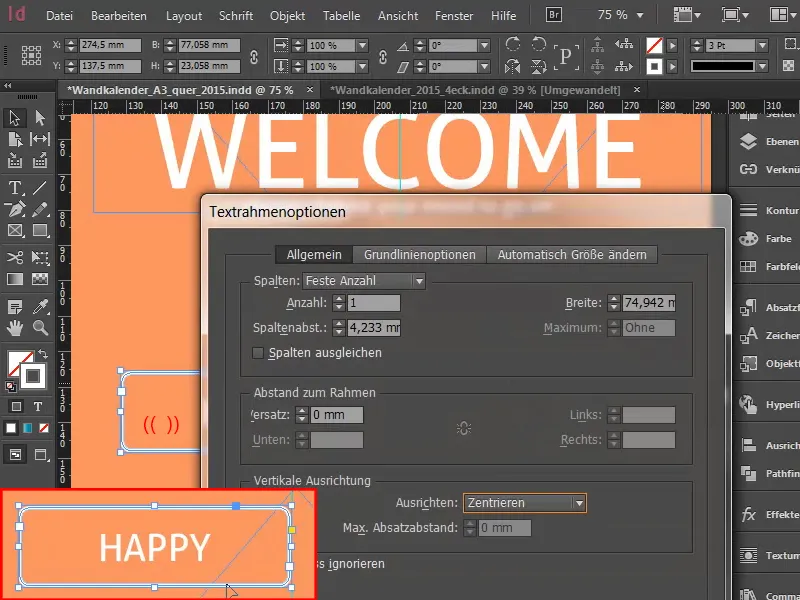Select the Eyedropper tool
The width and height of the screenshot is (800, 600).
pyautogui.click(x=40, y=306)
